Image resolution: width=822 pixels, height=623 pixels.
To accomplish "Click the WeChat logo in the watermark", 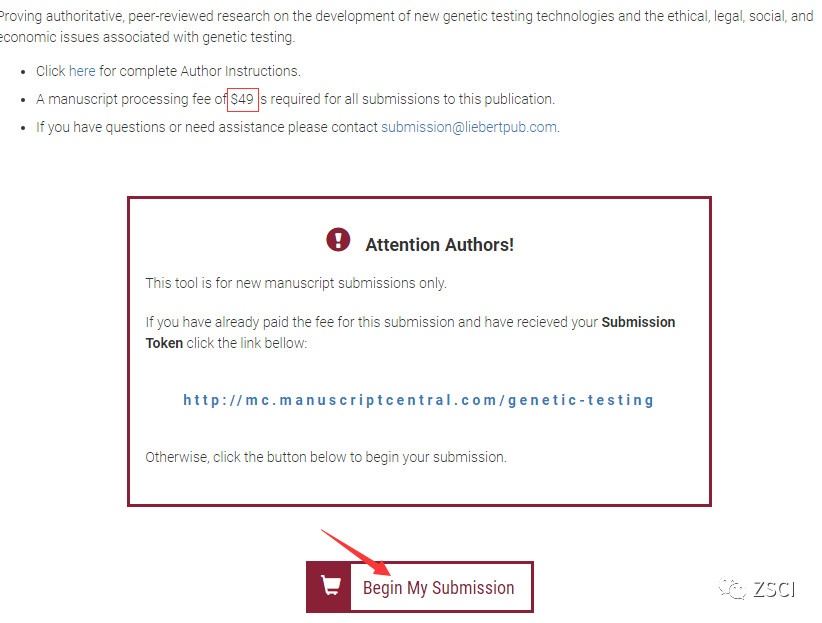I will (737, 589).
